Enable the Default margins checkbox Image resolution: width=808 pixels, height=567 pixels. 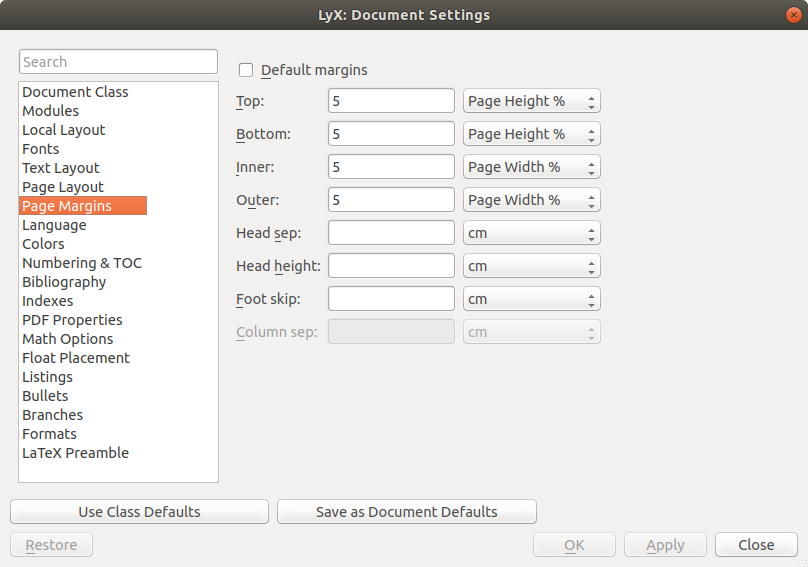click(x=246, y=70)
